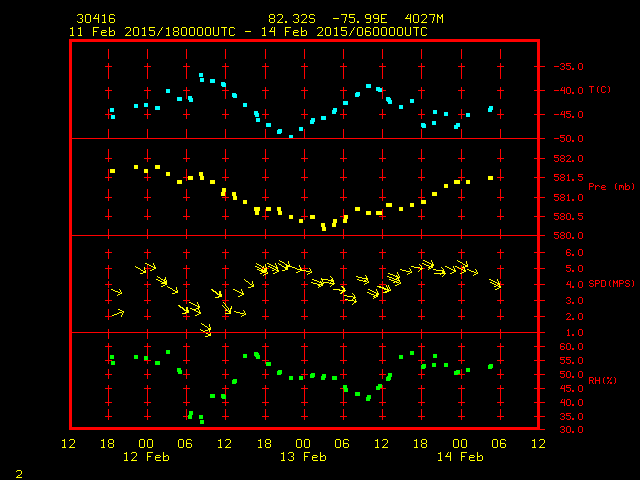Image resolution: width=640 pixels, height=480 pixels.
Task: Click the lowest wind arrow near 1.0 MPS
Action: [x=206, y=330]
